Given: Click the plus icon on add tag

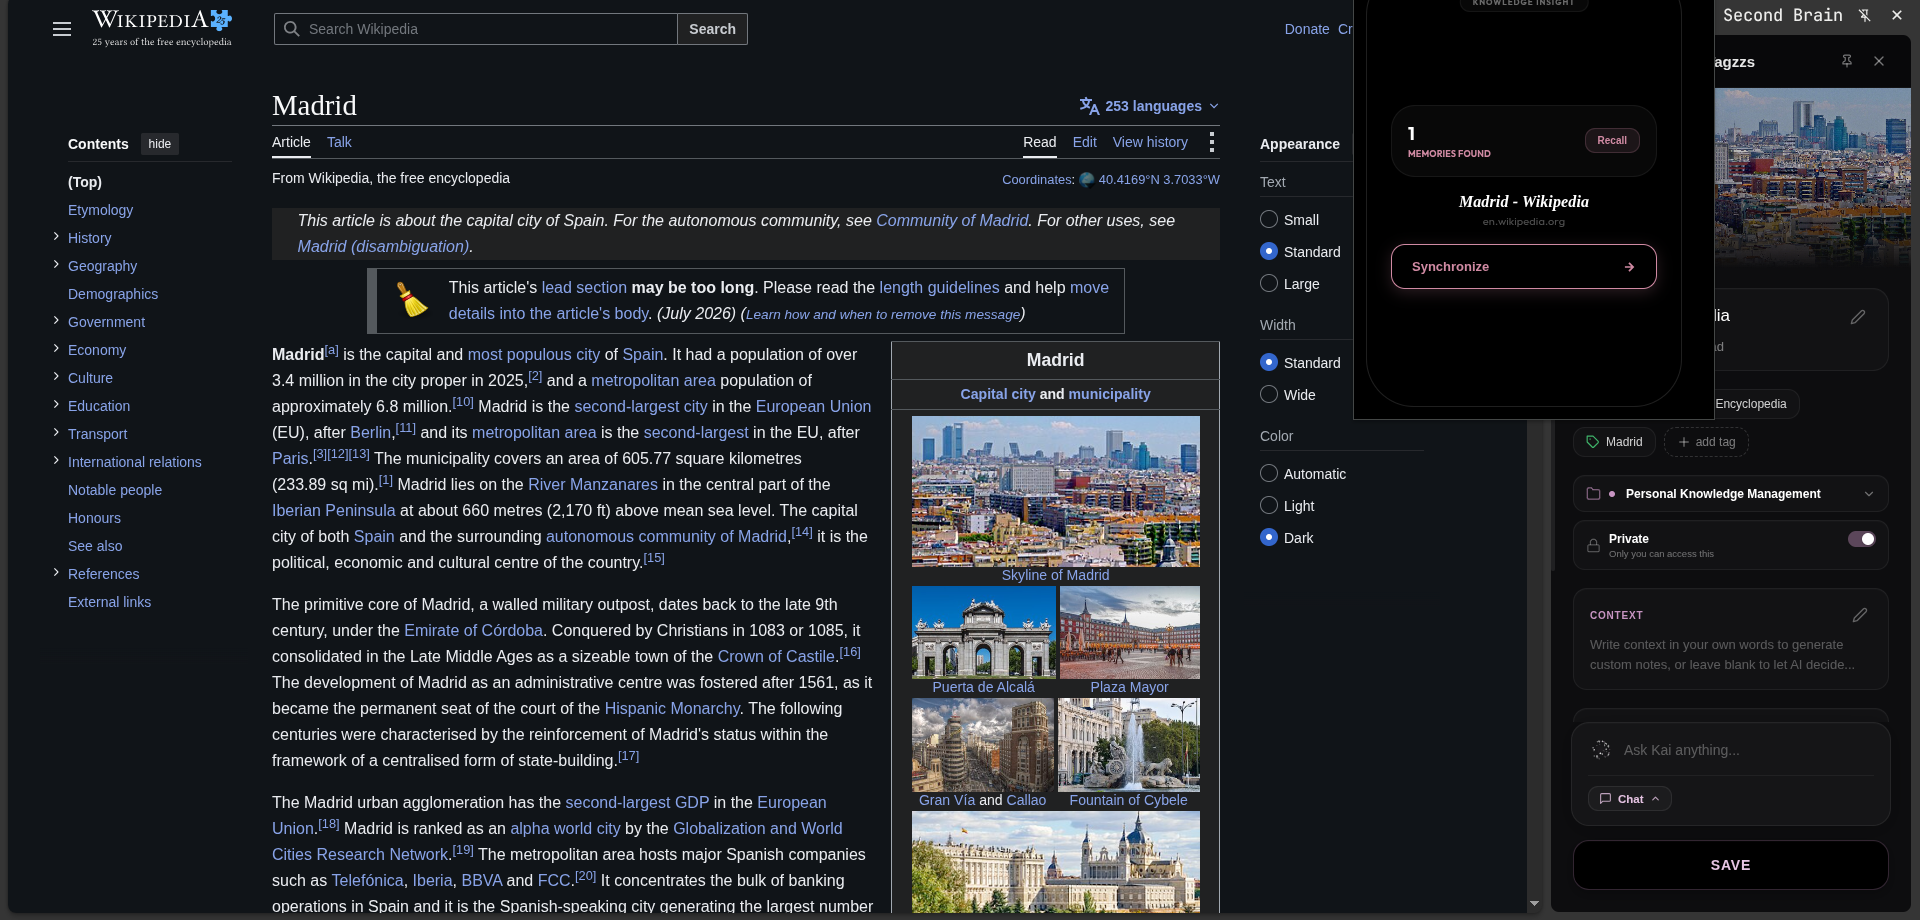Looking at the screenshot, I should [1684, 442].
